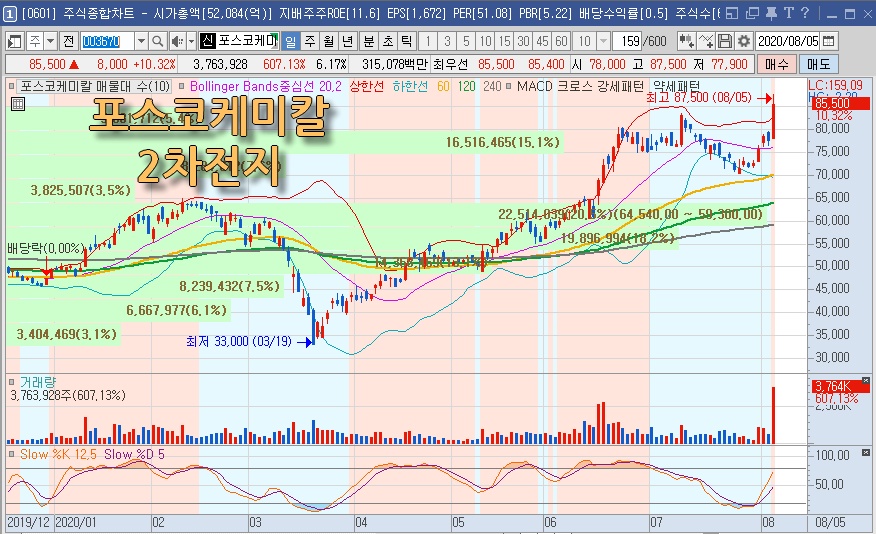876x534 pixels.
Task: Select the 틱 tick chart tab
Action: (x=407, y=41)
